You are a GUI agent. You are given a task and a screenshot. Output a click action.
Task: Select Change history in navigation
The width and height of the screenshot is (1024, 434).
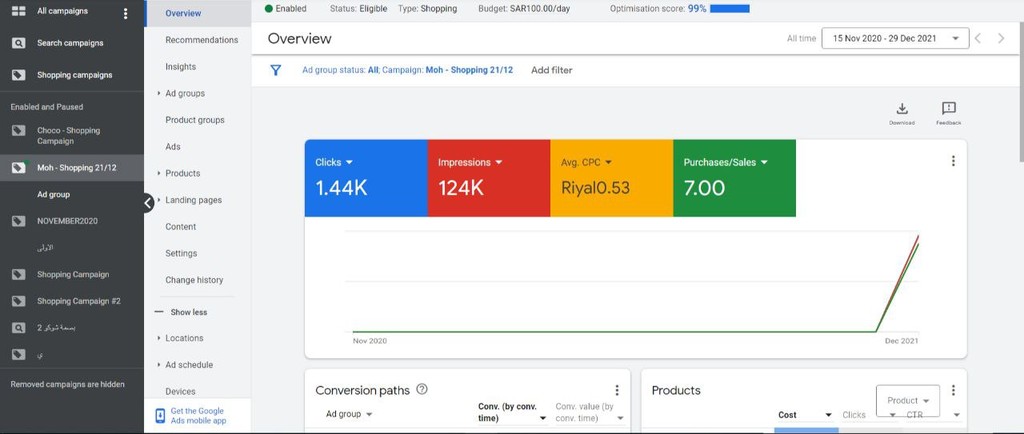tap(194, 280)
